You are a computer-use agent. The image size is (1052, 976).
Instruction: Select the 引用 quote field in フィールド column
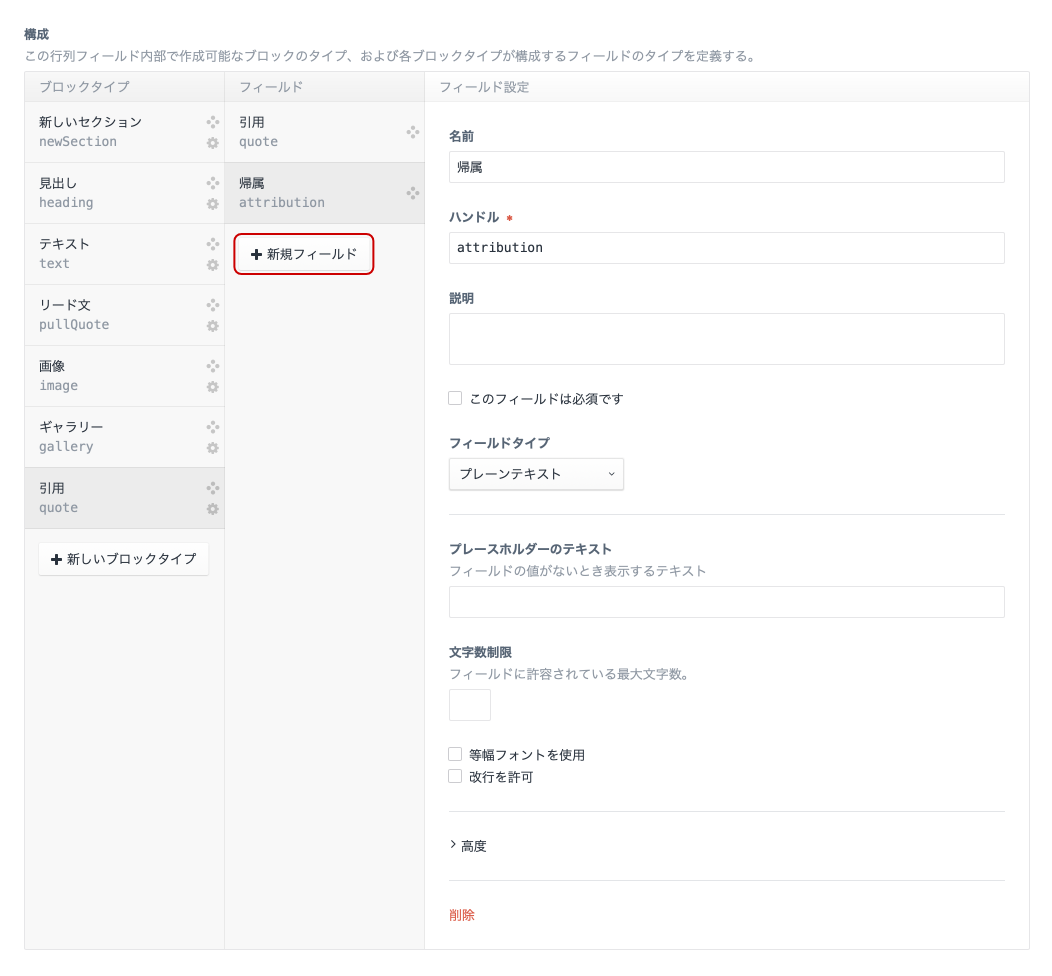tap(310, 132)
